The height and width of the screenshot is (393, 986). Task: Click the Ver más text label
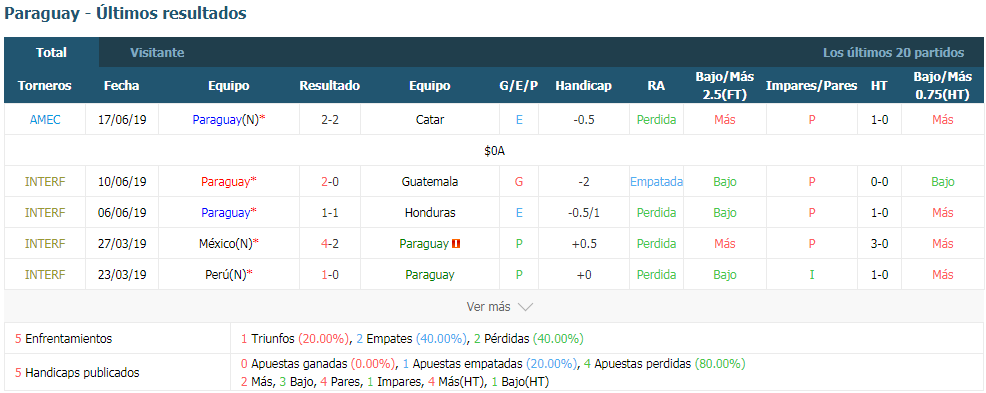click(x=489, y=307)
